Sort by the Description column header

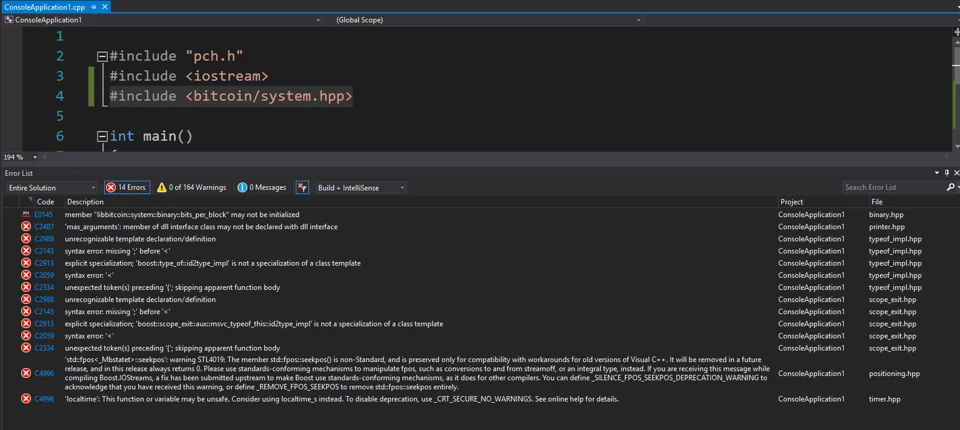click(x=85, y=202)
